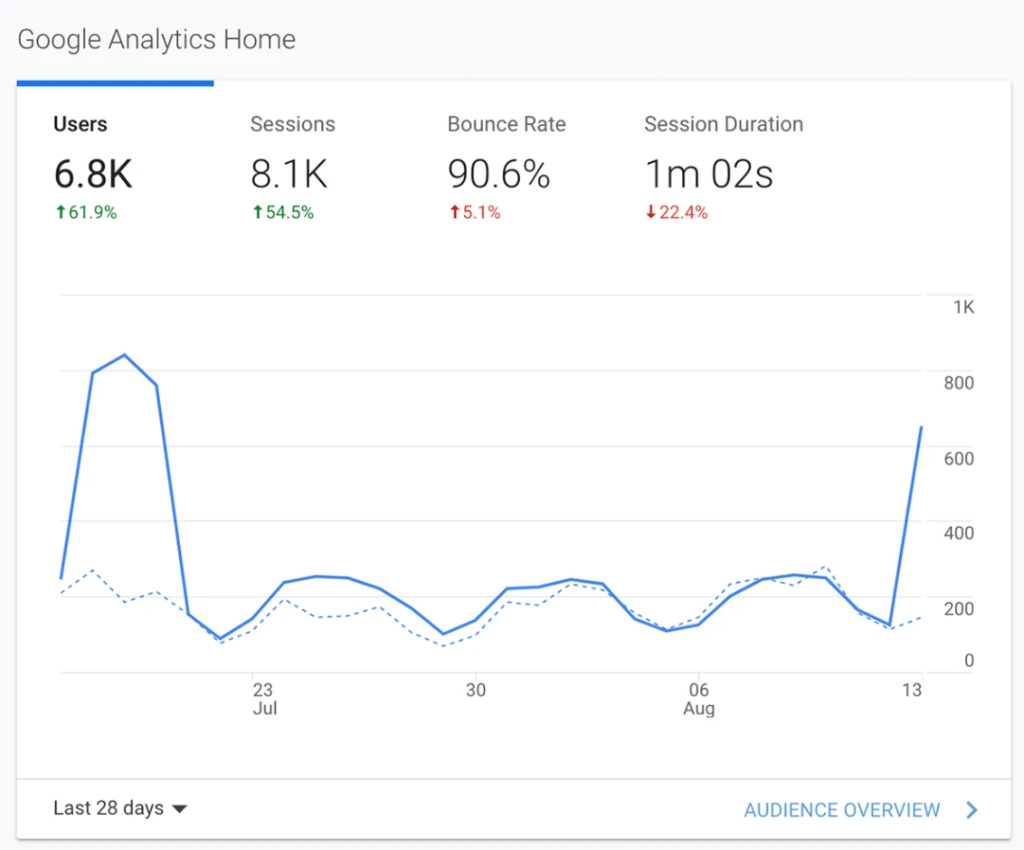
Task: Click green up arrow beside 61.9%
Action: pyautogui.click(x=59, y=212)
